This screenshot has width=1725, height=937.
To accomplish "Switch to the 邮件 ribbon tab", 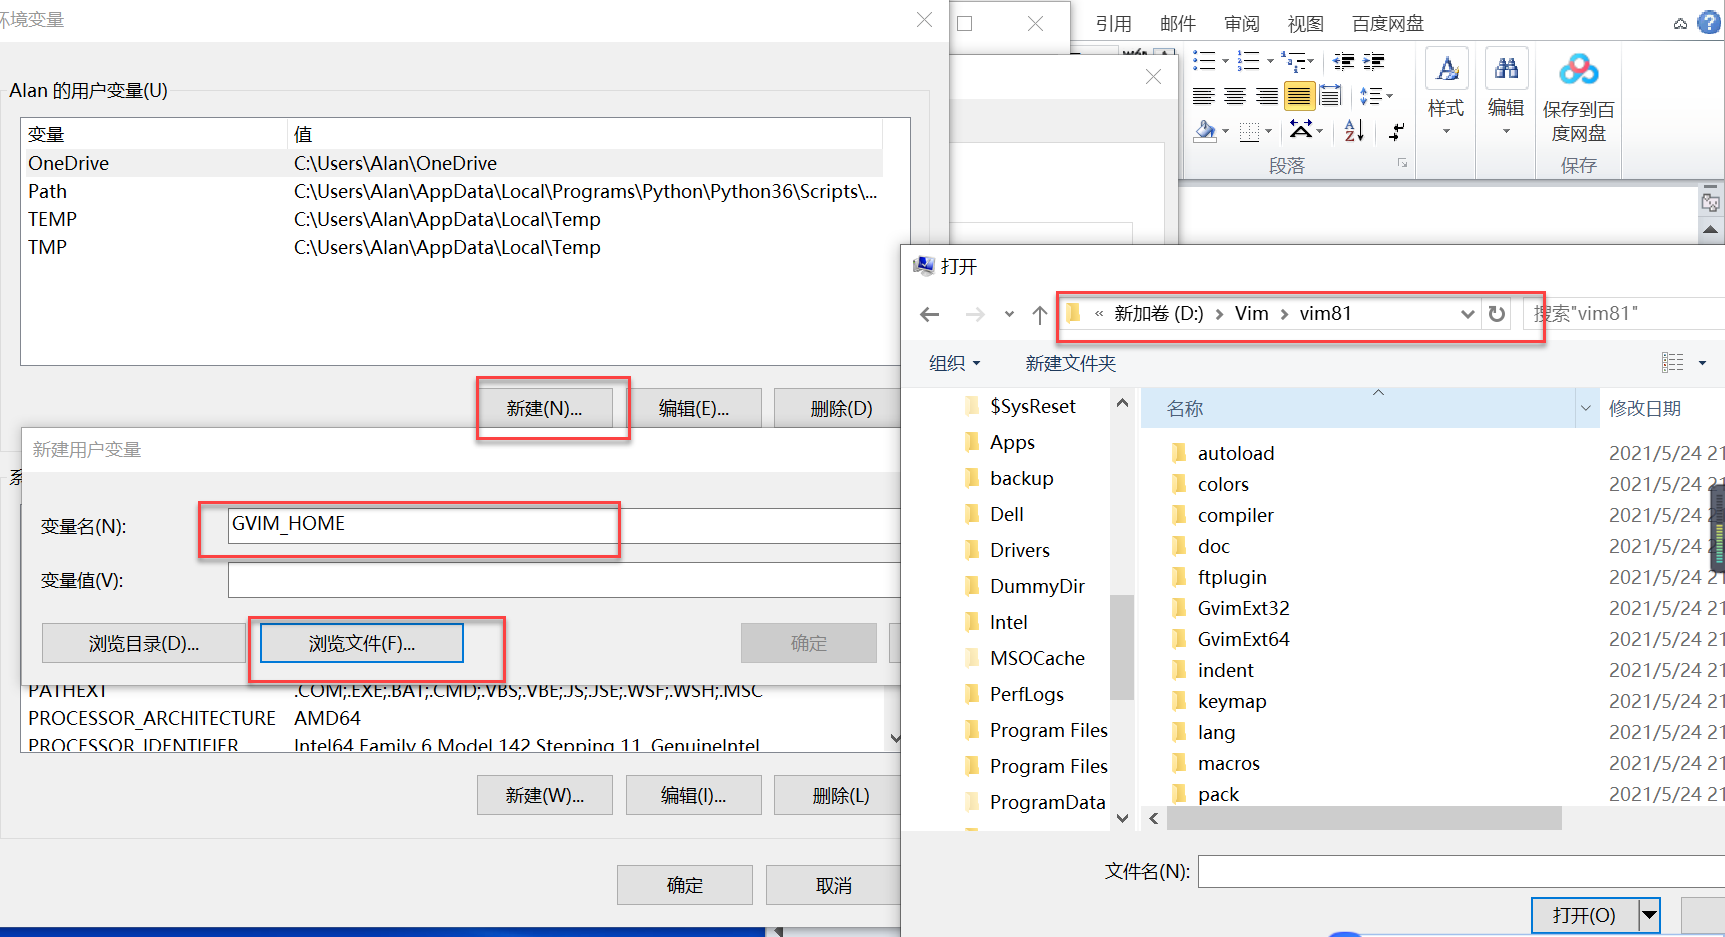I will click(1178, 24).
